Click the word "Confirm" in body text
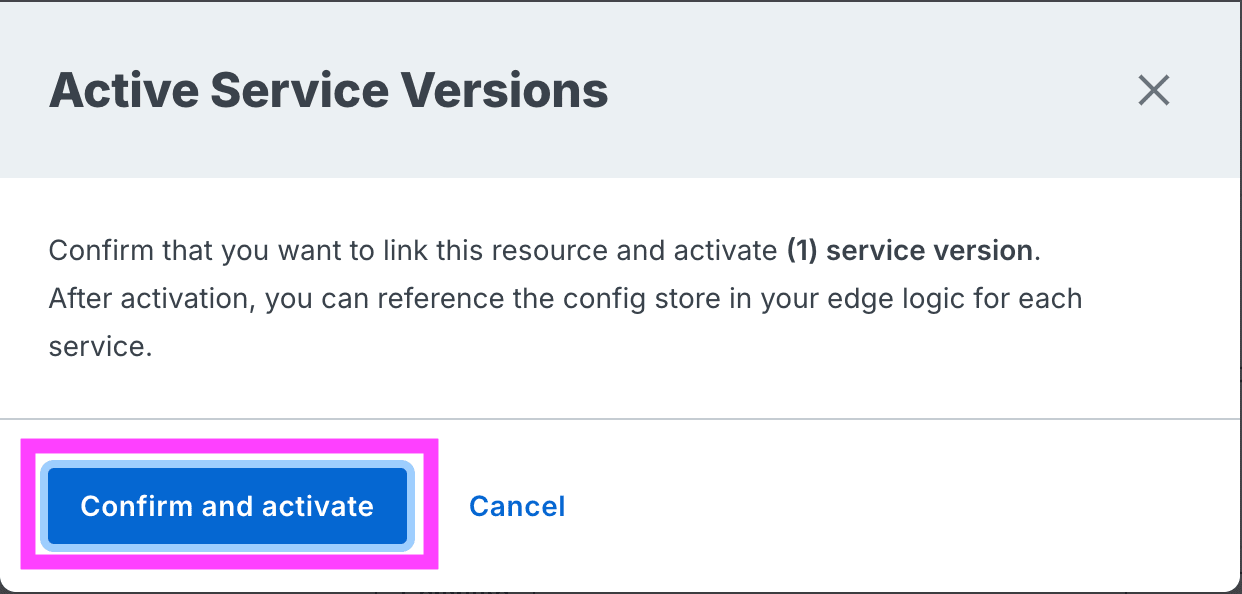1242x594 pixels. [94, 250]
